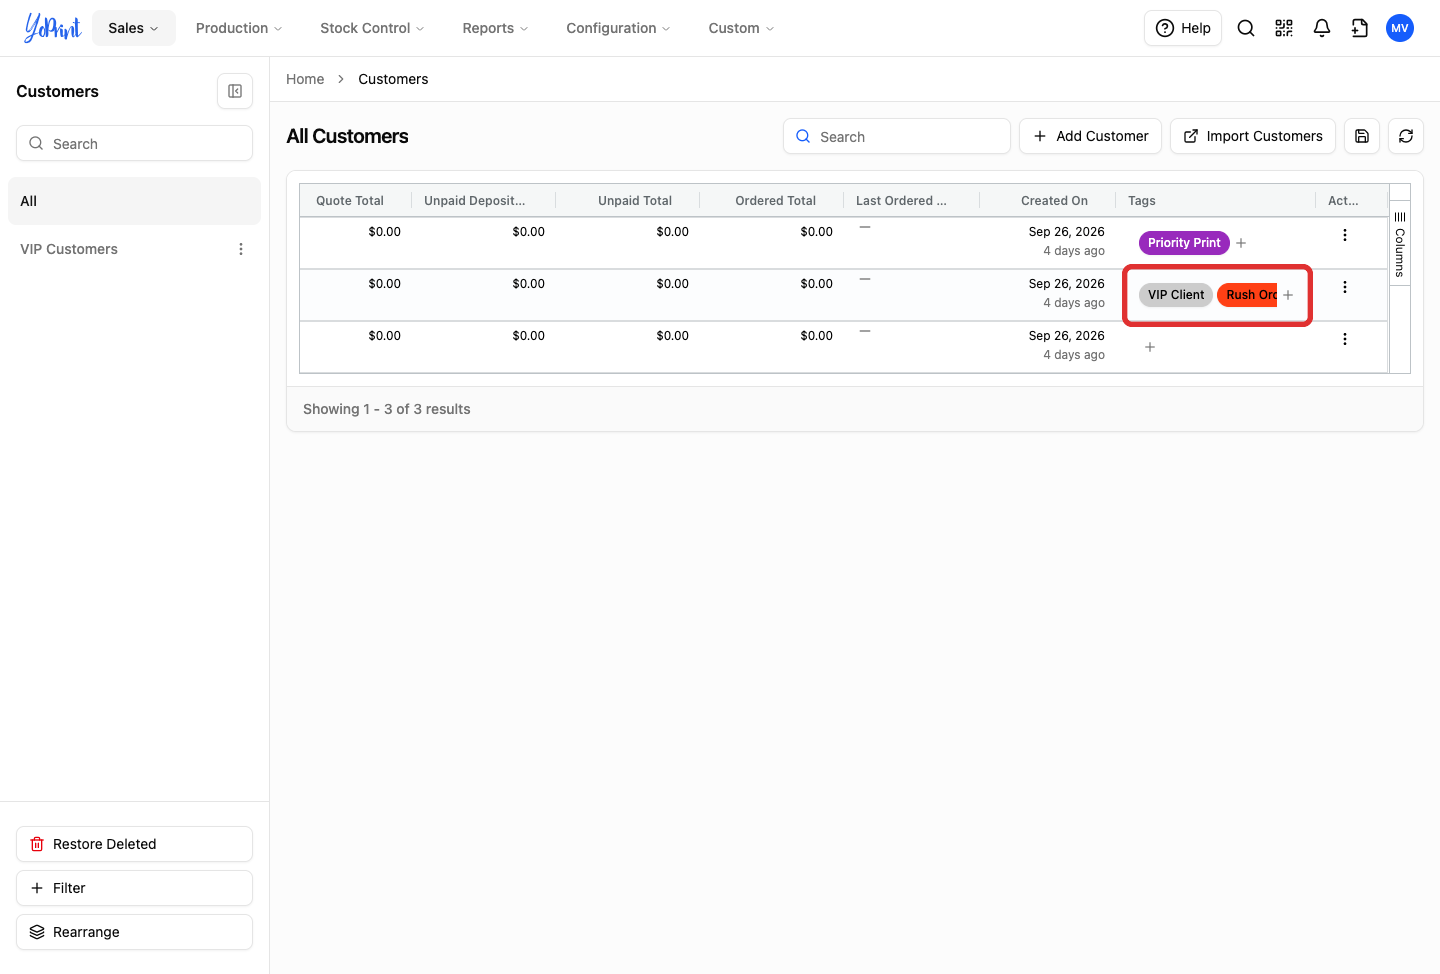Refresh the customers table
The image size is (1440, 974).
[1406, 136]
